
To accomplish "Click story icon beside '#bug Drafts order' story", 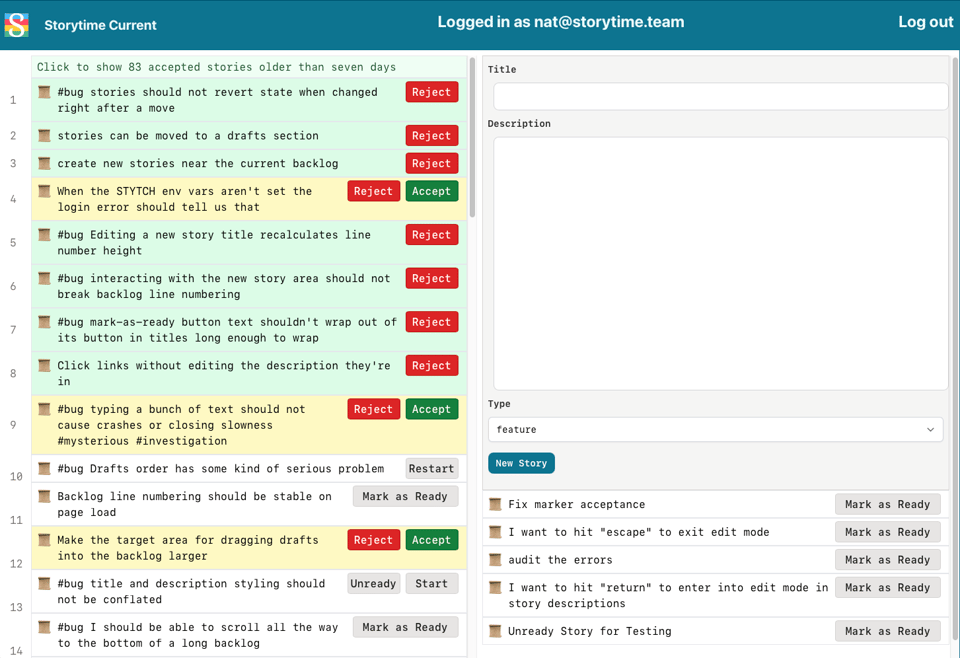I will click(x=44, y=468).
